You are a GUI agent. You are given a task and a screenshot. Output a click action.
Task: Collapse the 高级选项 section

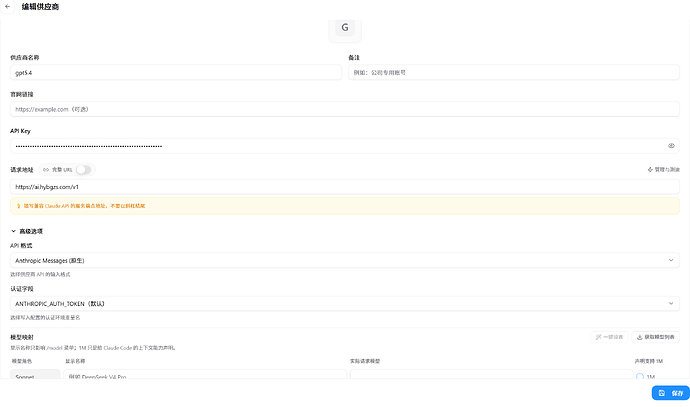(x=27, y=231)
